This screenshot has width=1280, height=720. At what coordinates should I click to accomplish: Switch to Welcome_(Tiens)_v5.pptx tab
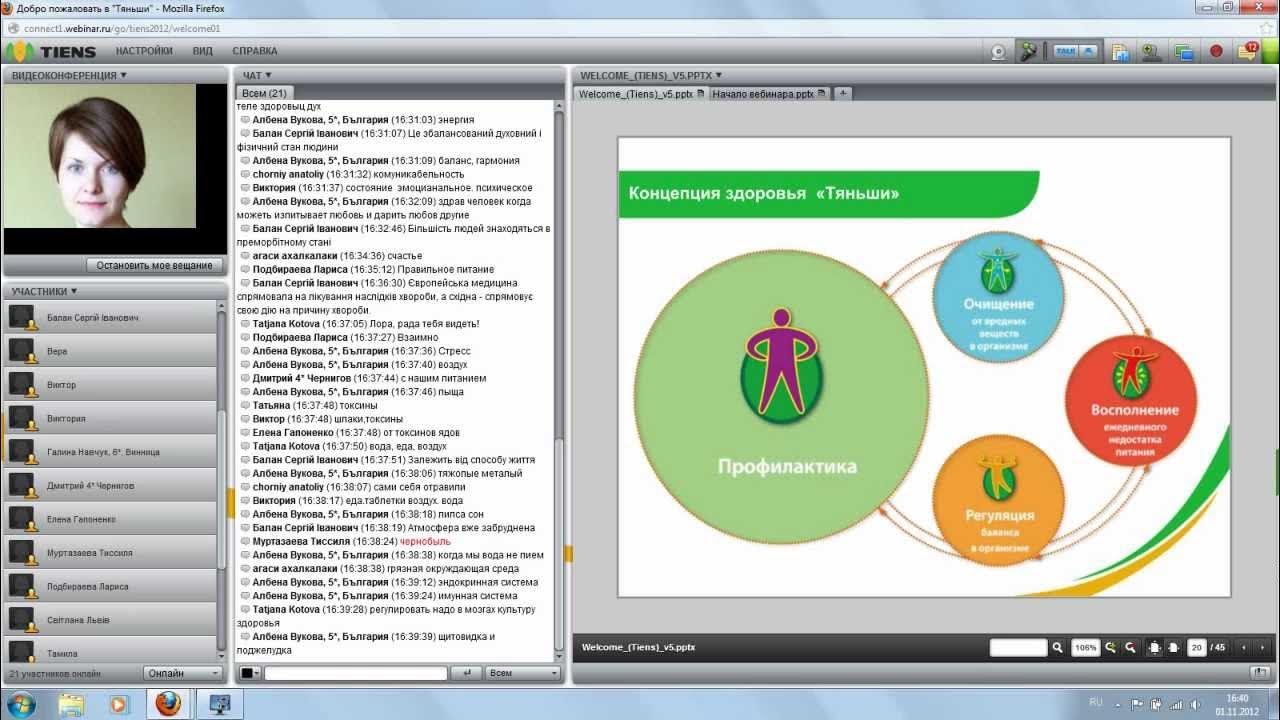(x=642, y=93)
